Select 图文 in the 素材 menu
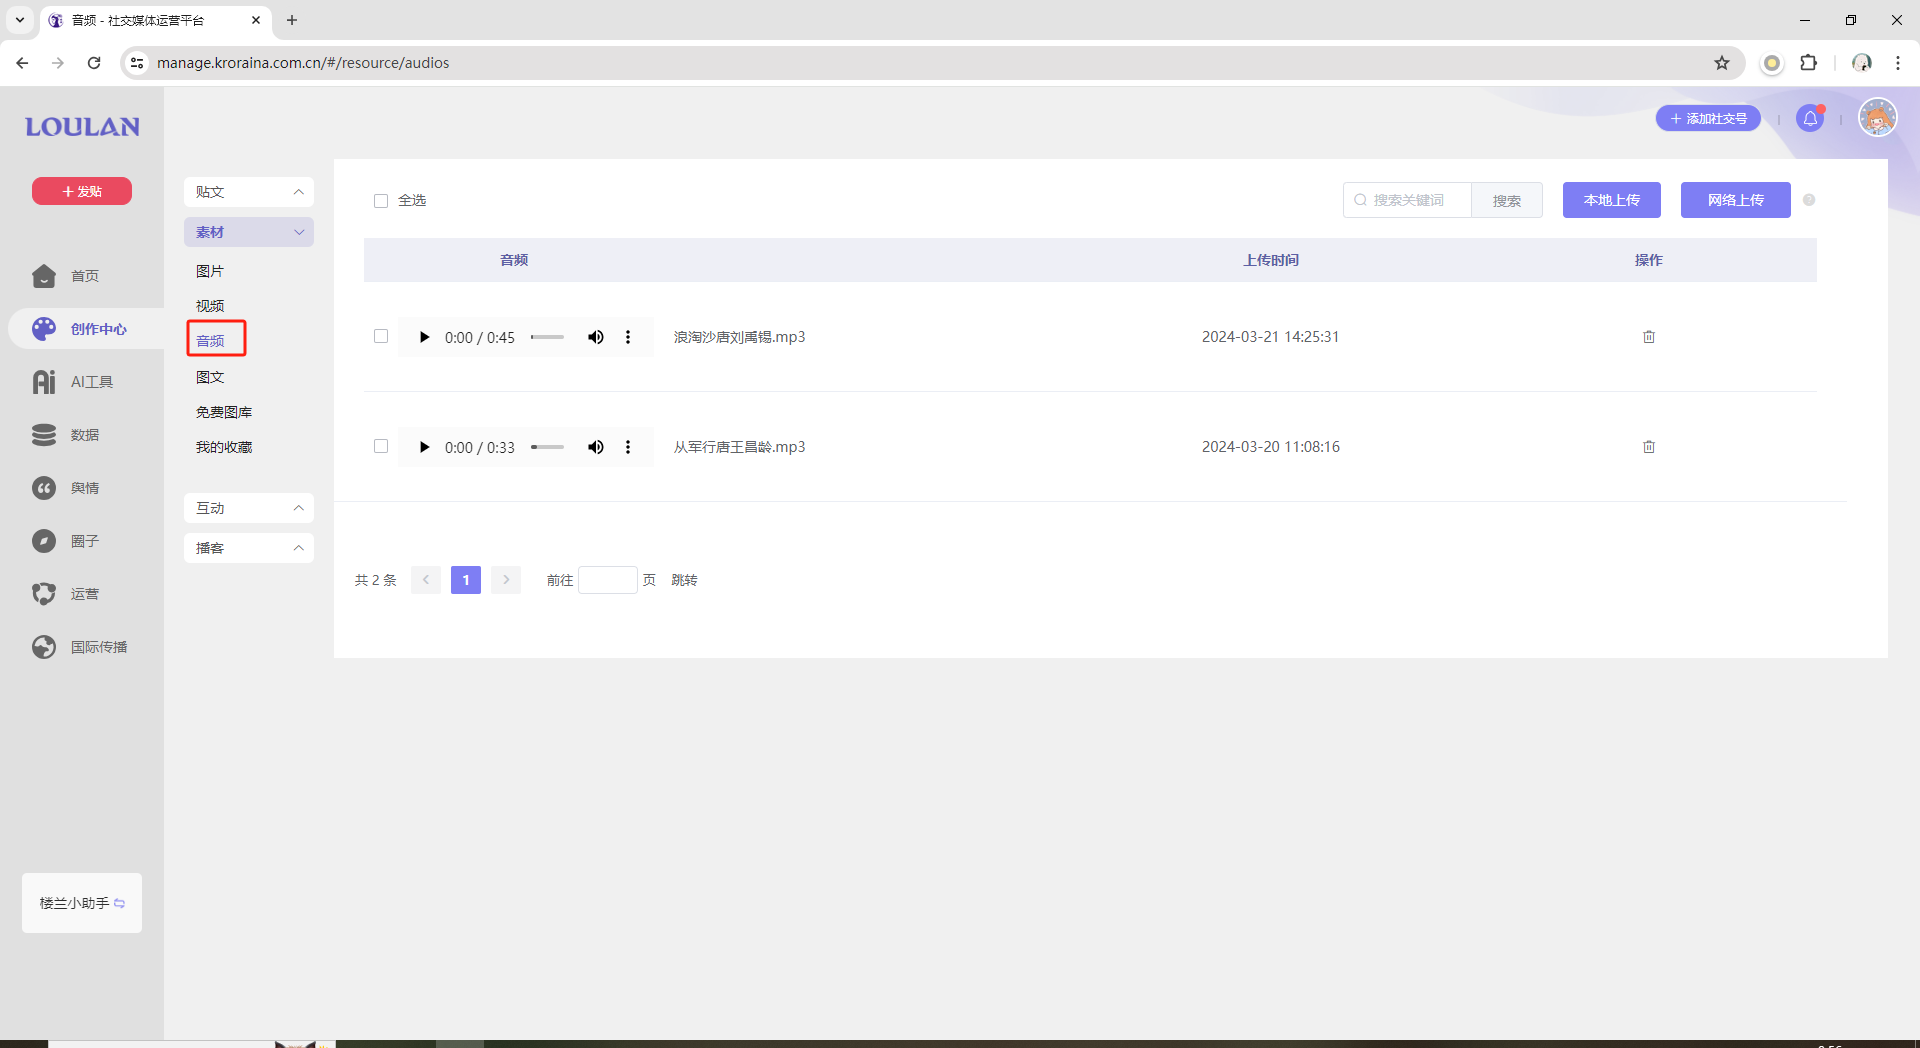Image resolution: width=1920 pixels, height=1048 pixels. 210,377
